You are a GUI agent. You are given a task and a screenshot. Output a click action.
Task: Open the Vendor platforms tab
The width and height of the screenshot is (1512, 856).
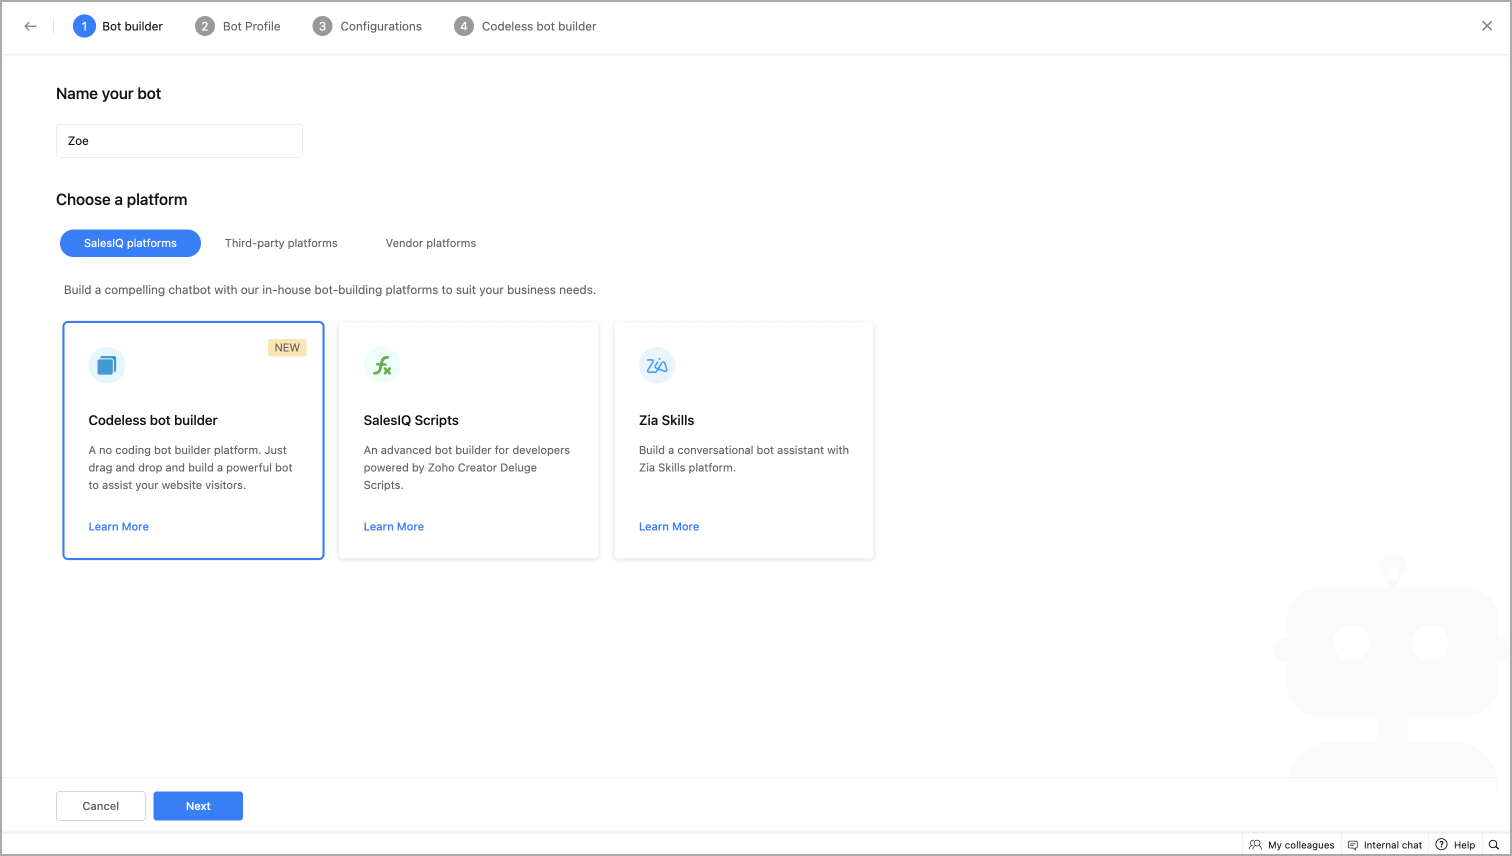(x=431, y=243)
